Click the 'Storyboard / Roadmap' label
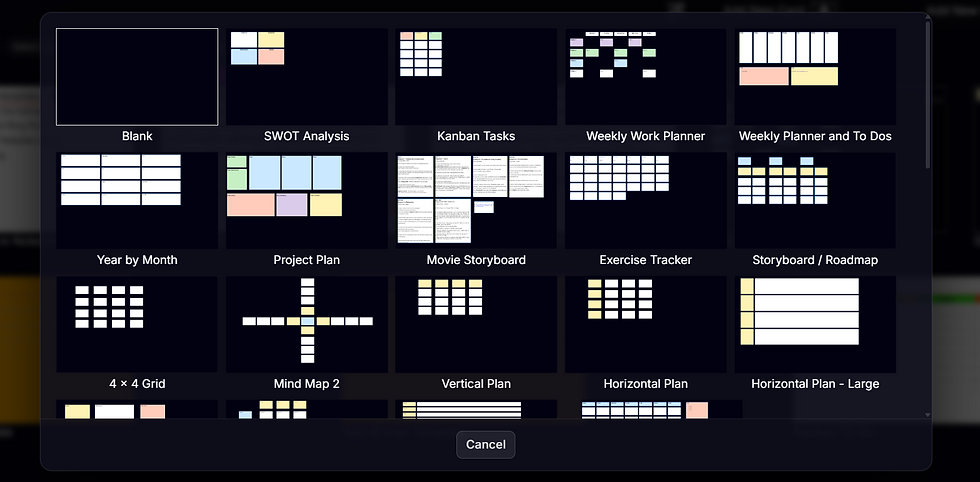Image resolution: width=980 pixels, height=482 pixels. tap(815, 259)
